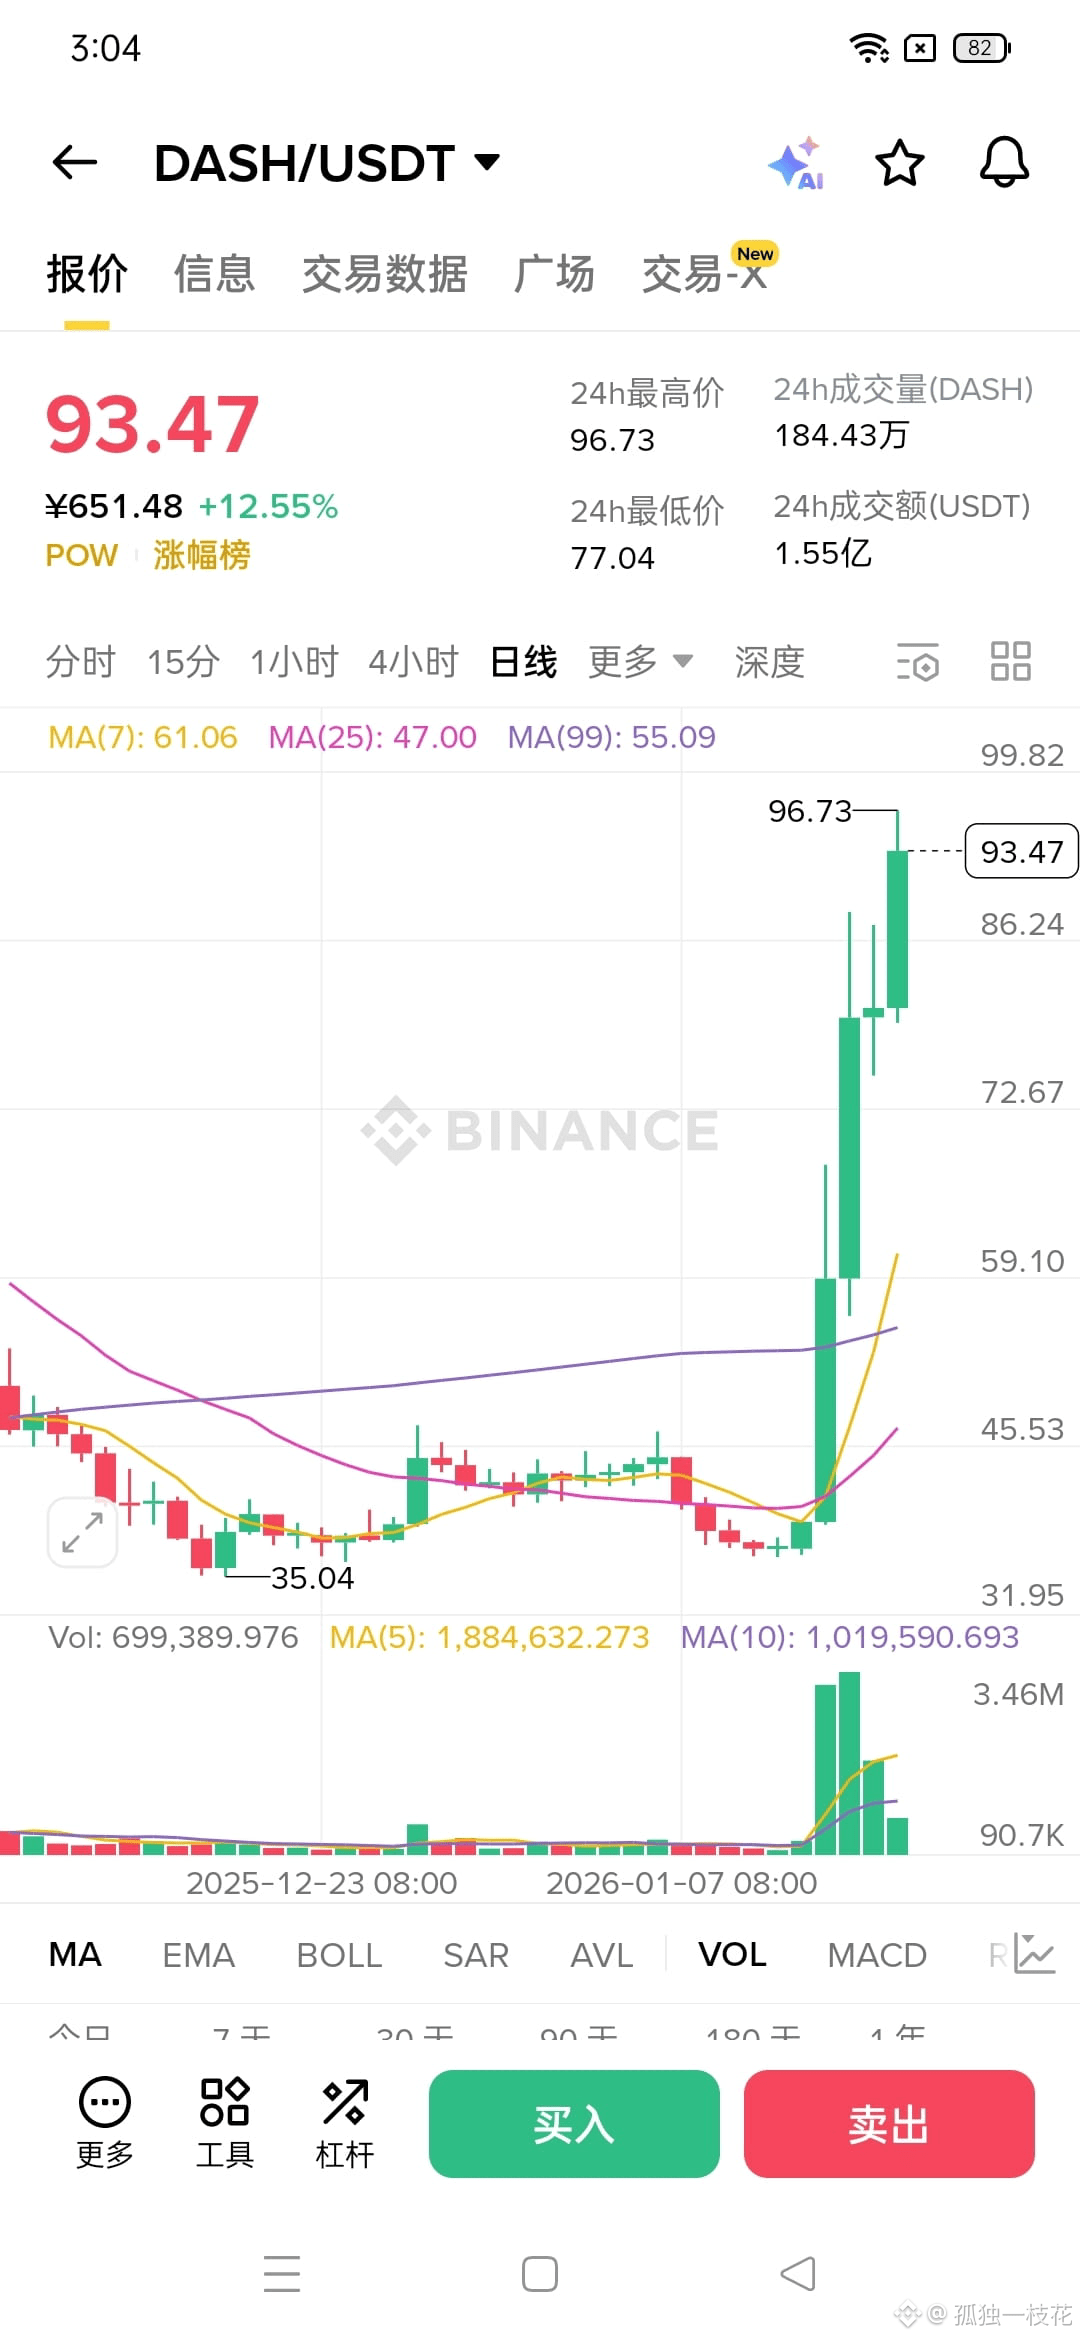
Task: Tap ¥651.48 converted price
Action: click(114, 506)
